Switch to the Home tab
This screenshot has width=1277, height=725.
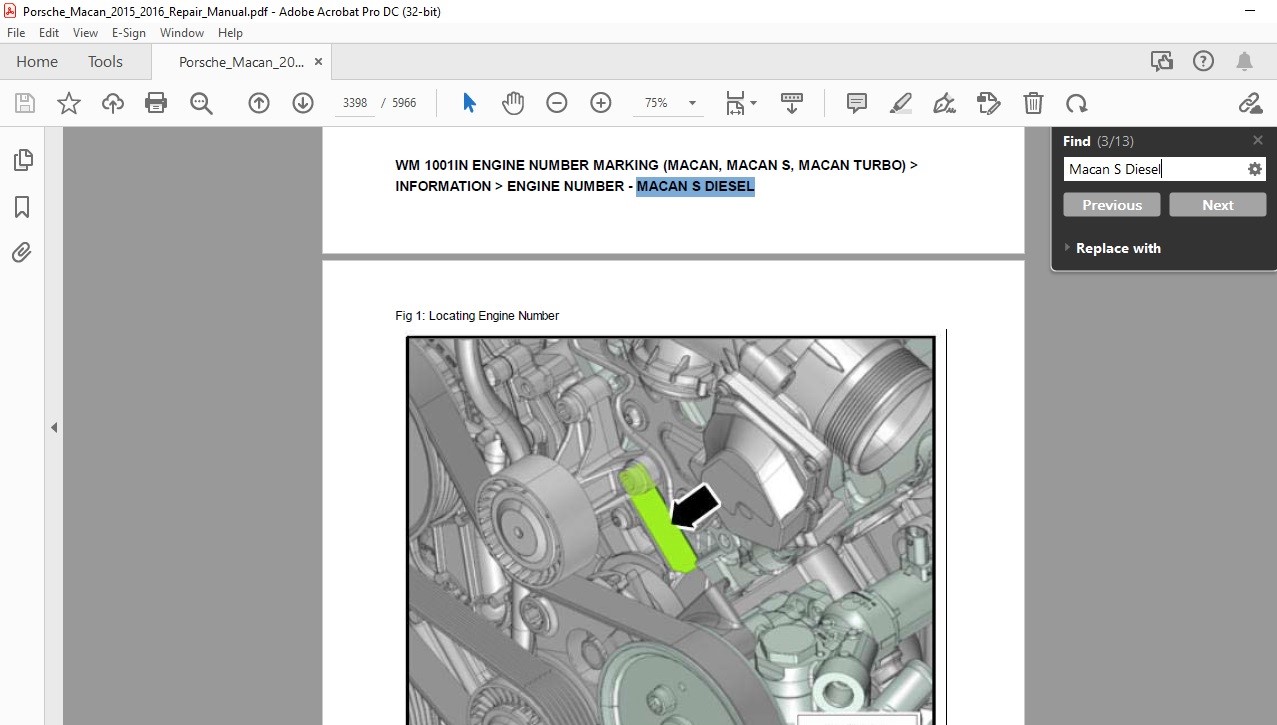[x=37, y=62]
